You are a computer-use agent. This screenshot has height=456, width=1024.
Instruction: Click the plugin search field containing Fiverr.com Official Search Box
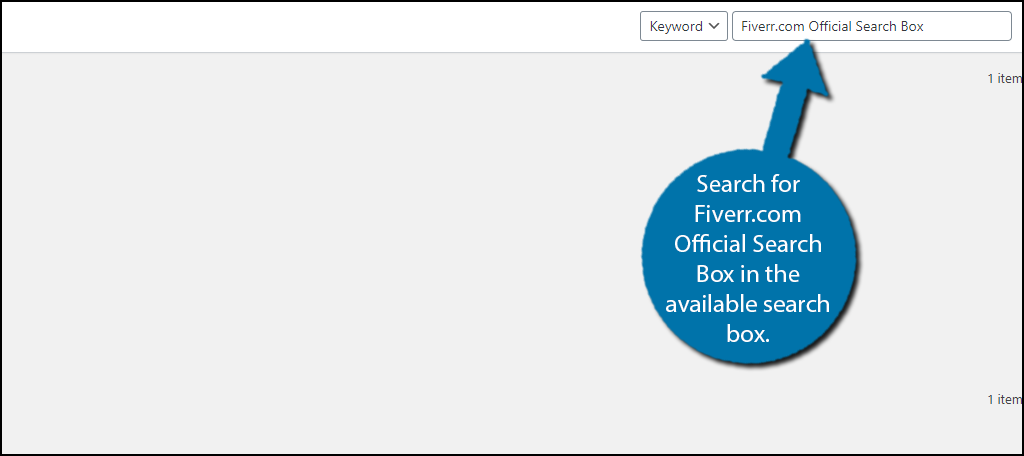[872, 26]
